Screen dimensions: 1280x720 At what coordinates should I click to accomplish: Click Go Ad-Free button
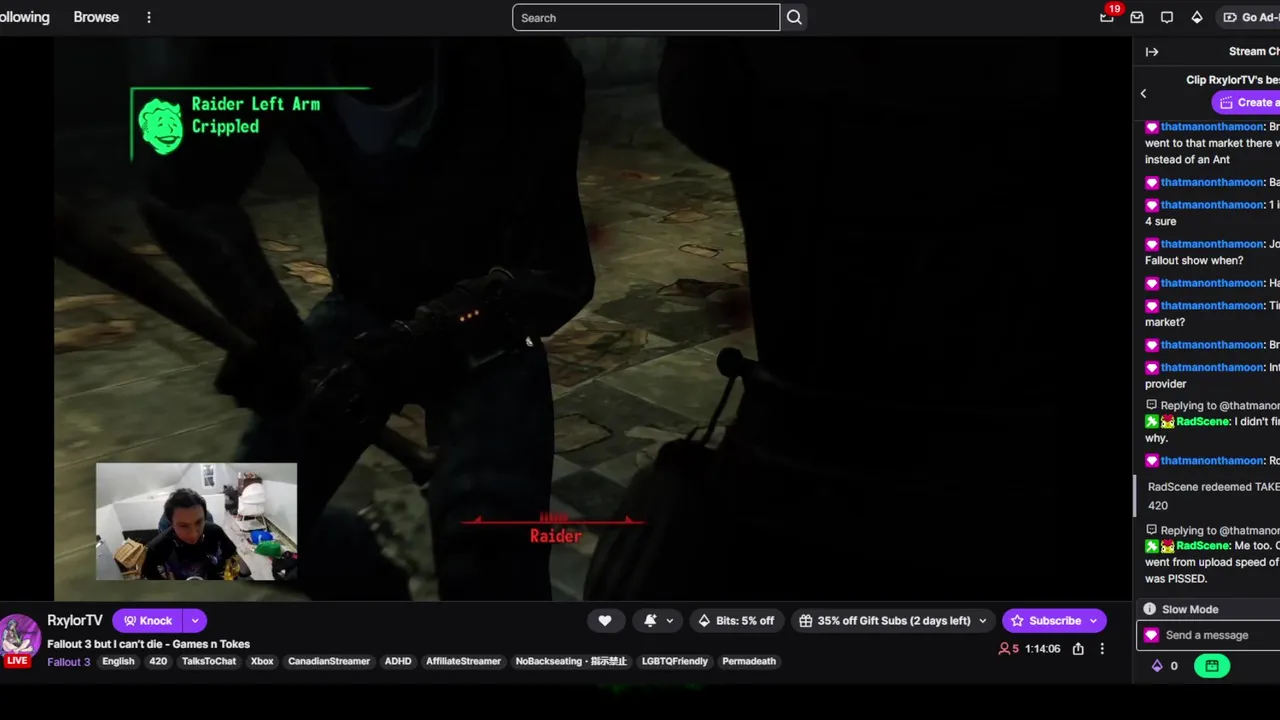click(x=1250, y=17)
